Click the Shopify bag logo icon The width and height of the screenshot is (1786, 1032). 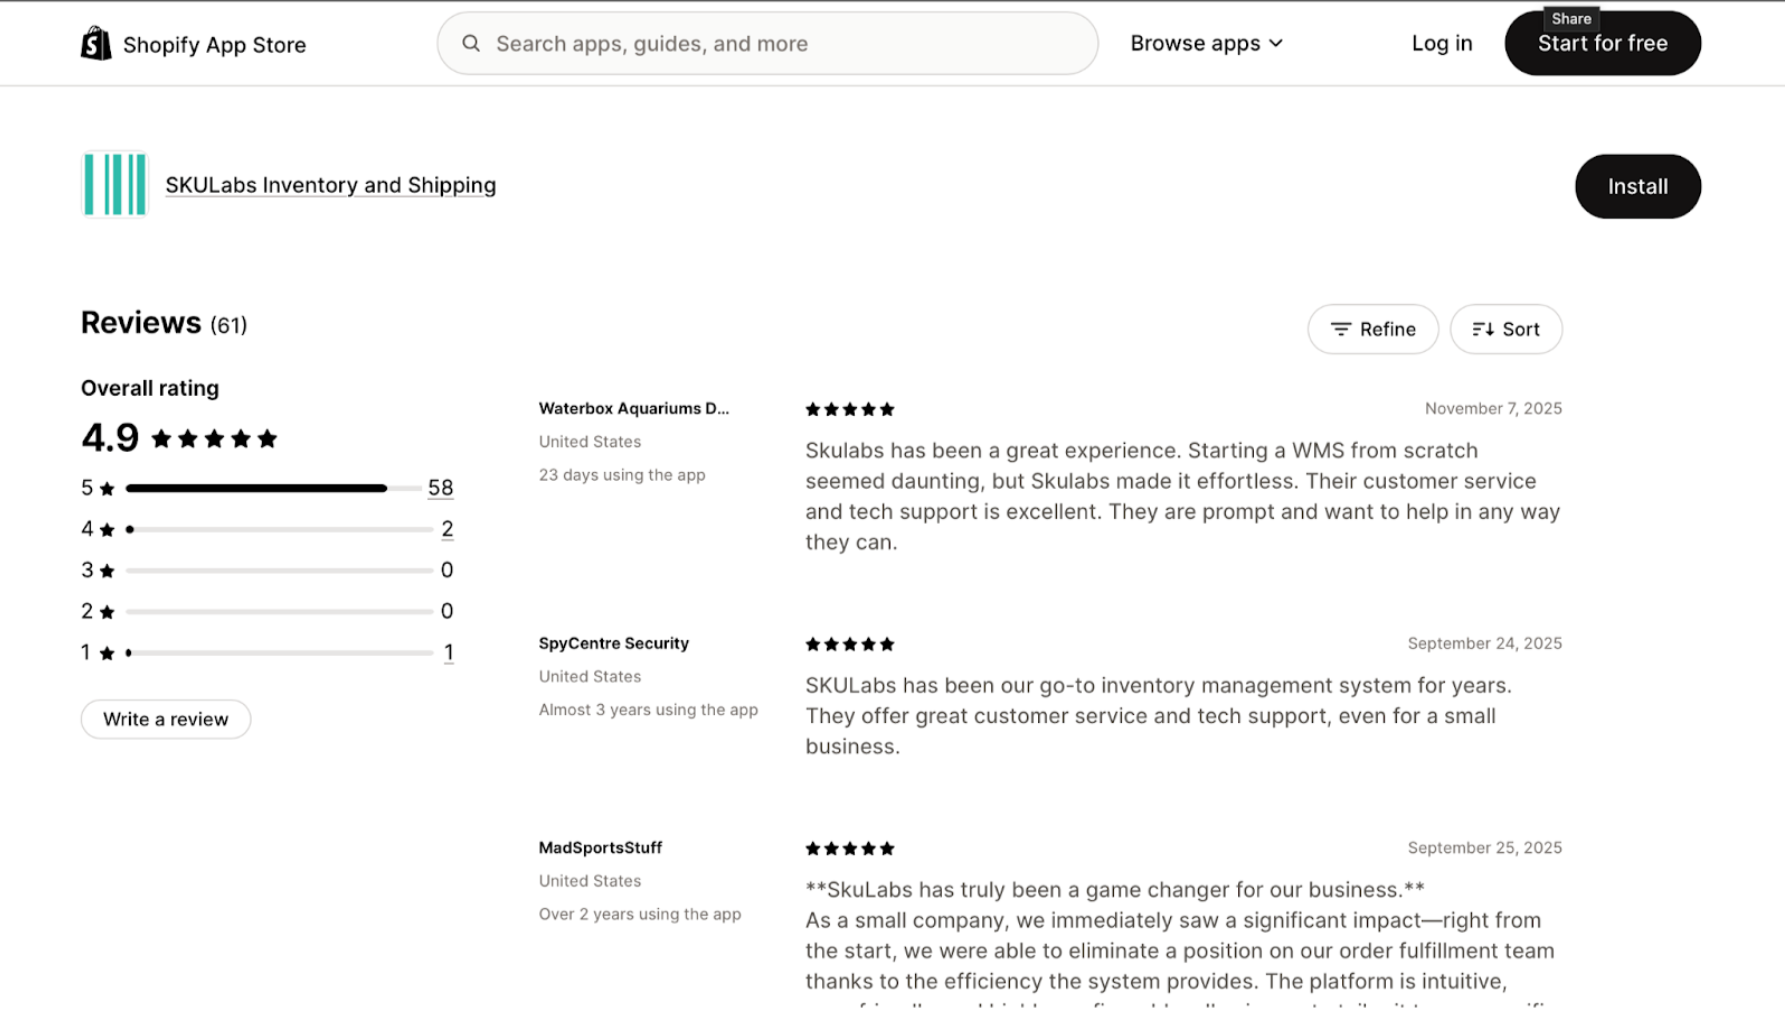point(96,44)
